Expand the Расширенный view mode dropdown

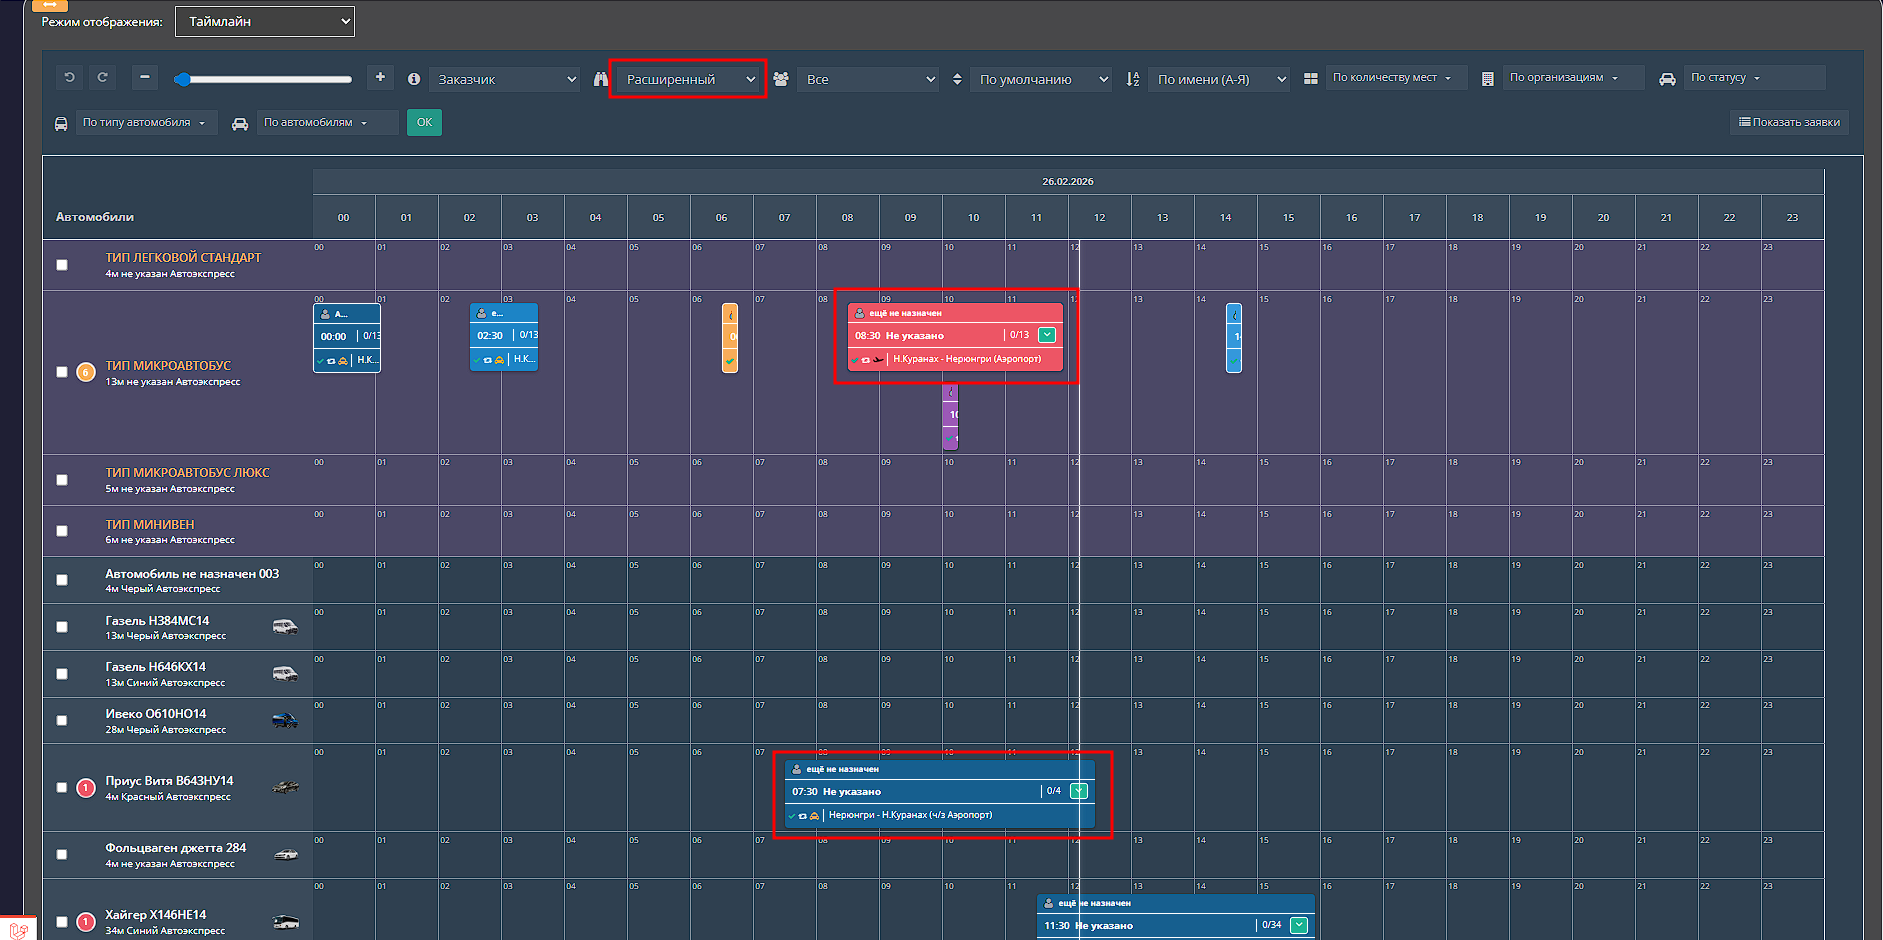[x=688, y=79]
